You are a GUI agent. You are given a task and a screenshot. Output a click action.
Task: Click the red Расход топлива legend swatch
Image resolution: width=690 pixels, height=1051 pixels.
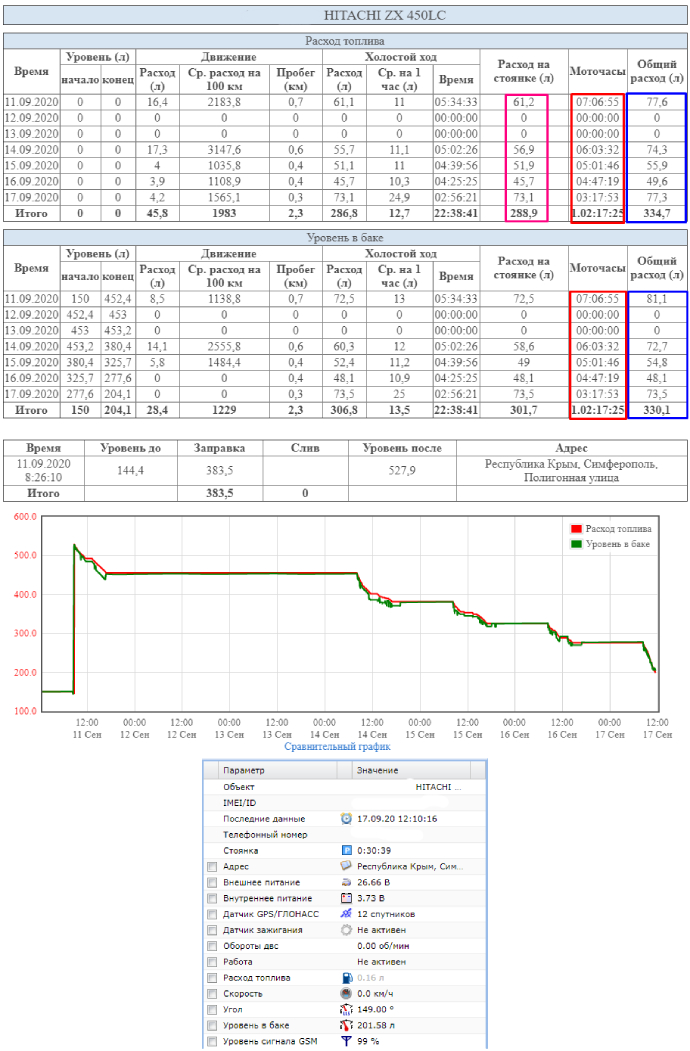click(x=576, y=529)
